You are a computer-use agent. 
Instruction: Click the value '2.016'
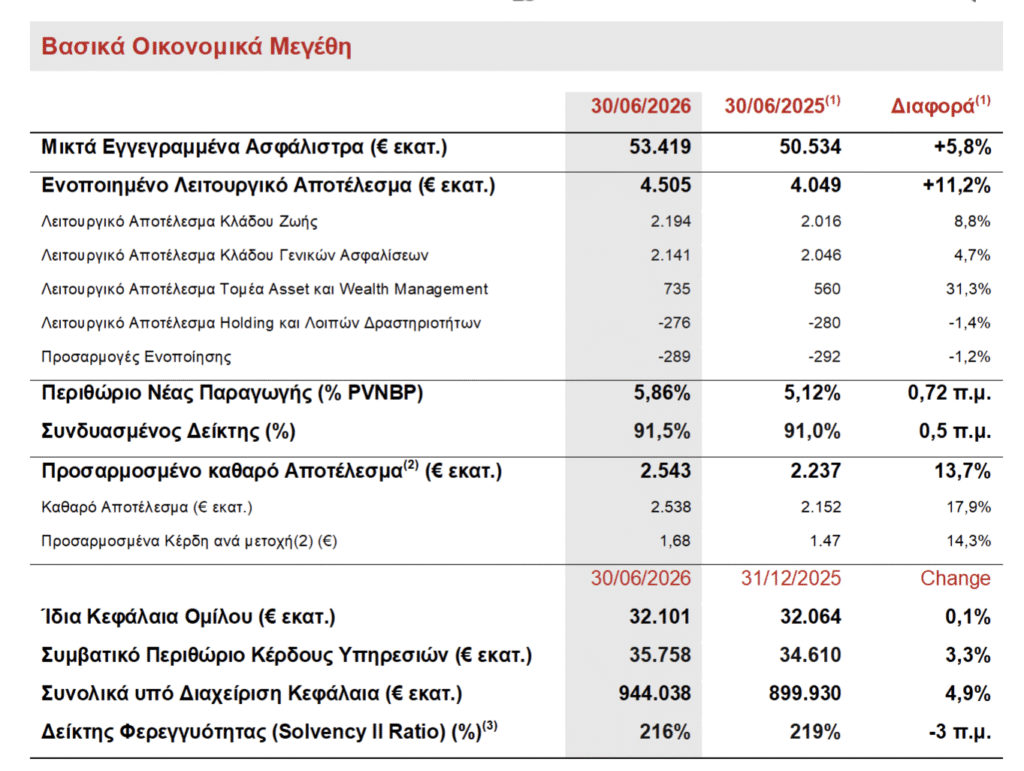(821, 221)
